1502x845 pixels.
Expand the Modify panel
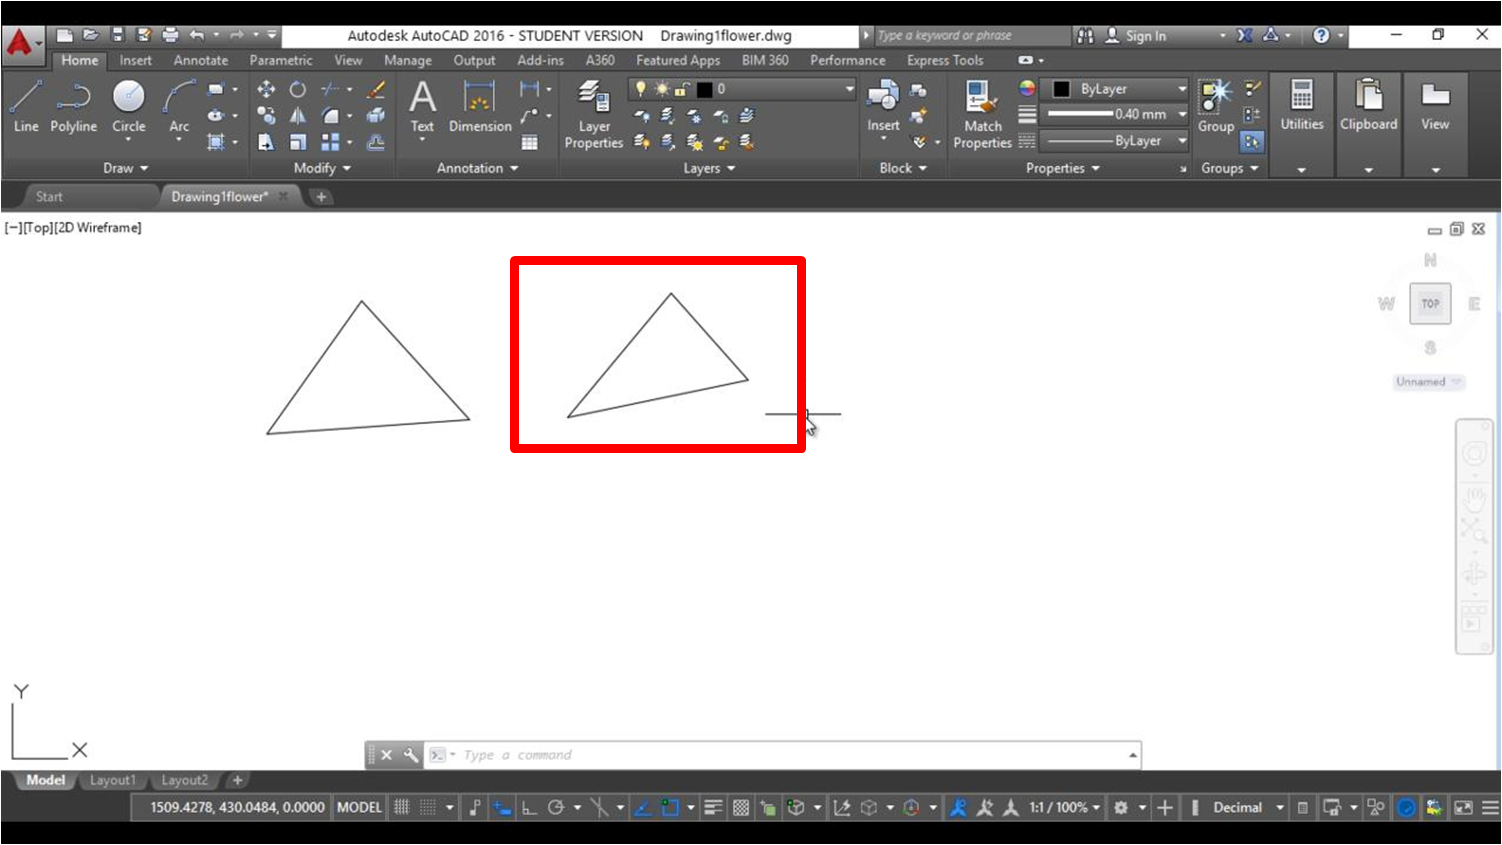[x=322, y=168]
